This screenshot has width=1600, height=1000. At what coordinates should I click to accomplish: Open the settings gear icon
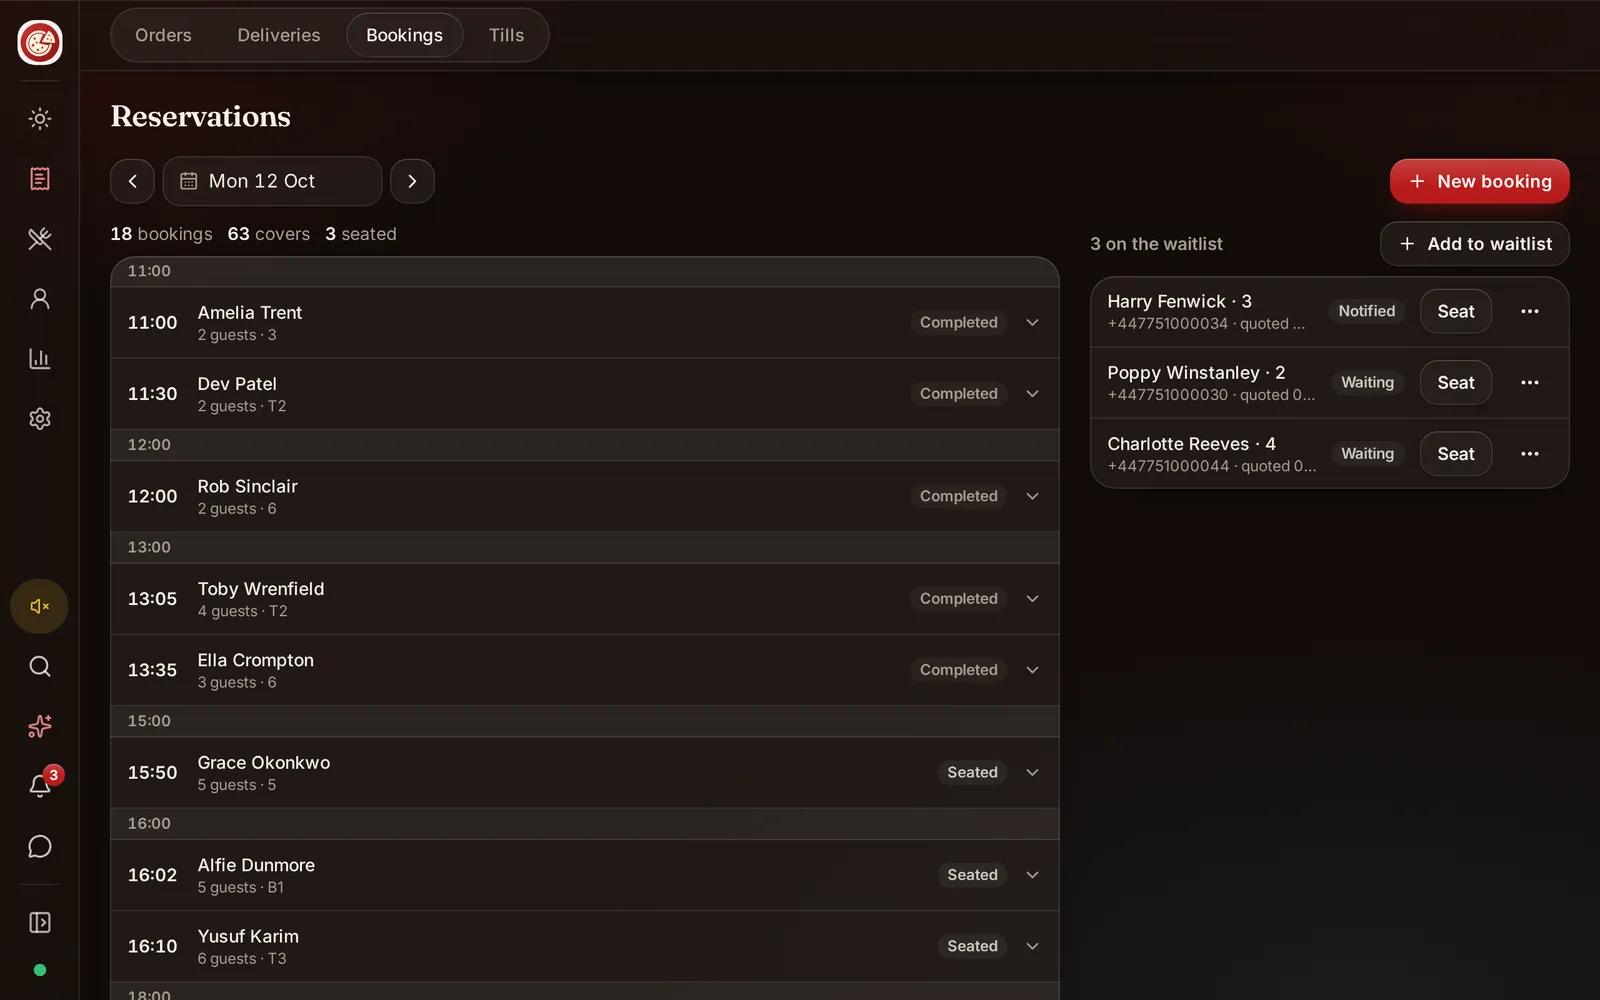[x=40, y=419]
